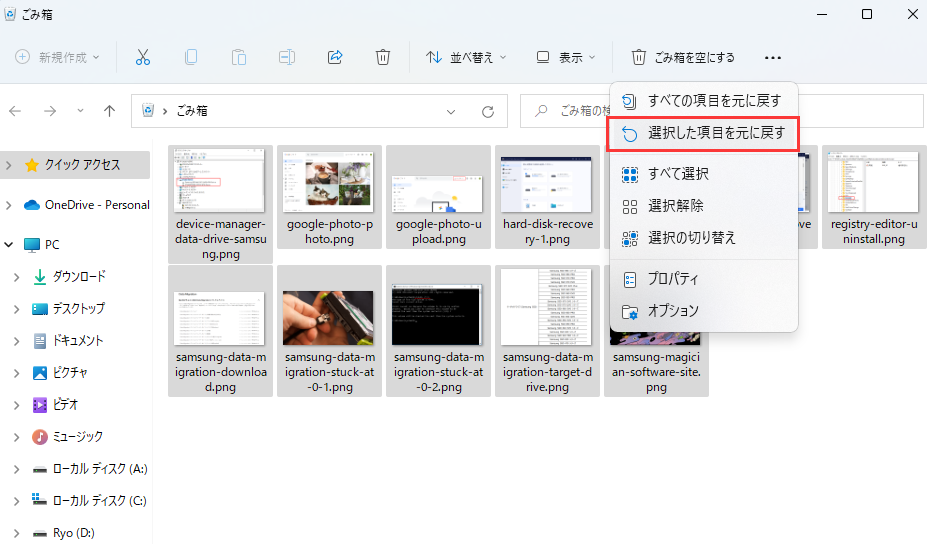This screenshot has width=927, height=544.
Task: Go up one folder with Up arrow
Action: click(x=110, y=111)
